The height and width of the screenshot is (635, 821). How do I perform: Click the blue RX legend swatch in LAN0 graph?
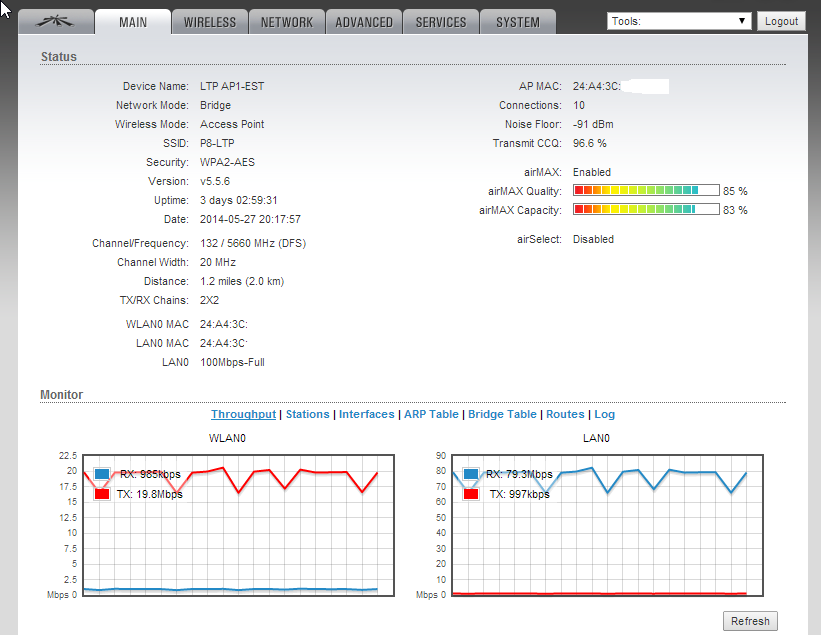pyautogui.click(x=471, y=474)
